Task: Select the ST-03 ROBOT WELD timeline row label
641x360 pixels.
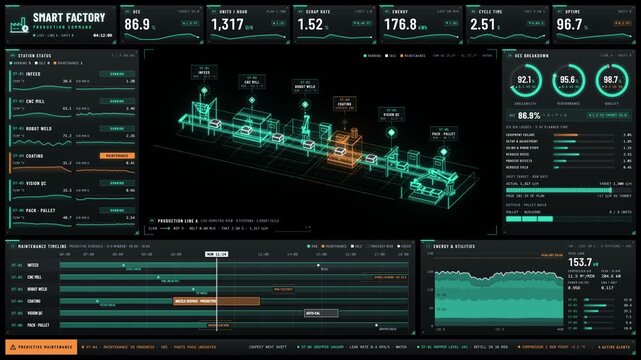Action: (30, 289)
